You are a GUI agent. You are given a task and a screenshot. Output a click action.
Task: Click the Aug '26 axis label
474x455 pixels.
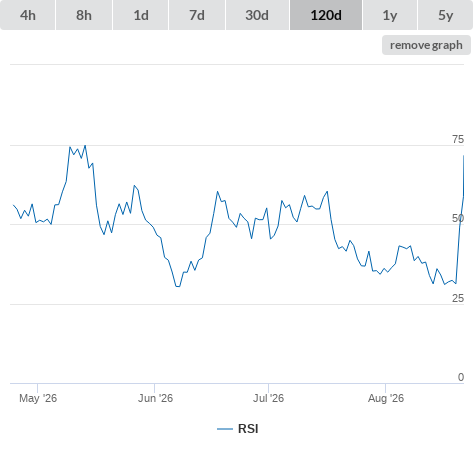pos(386,398)
